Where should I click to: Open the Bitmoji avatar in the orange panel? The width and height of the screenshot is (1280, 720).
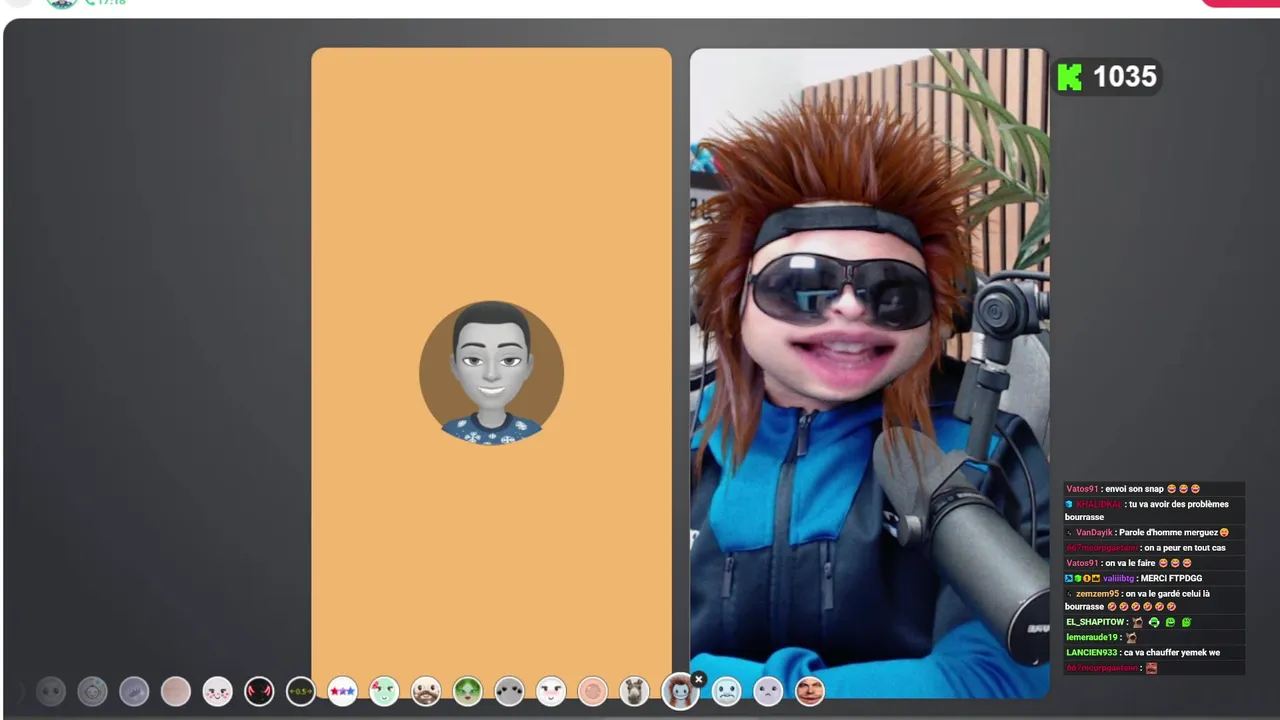point(491,372)
